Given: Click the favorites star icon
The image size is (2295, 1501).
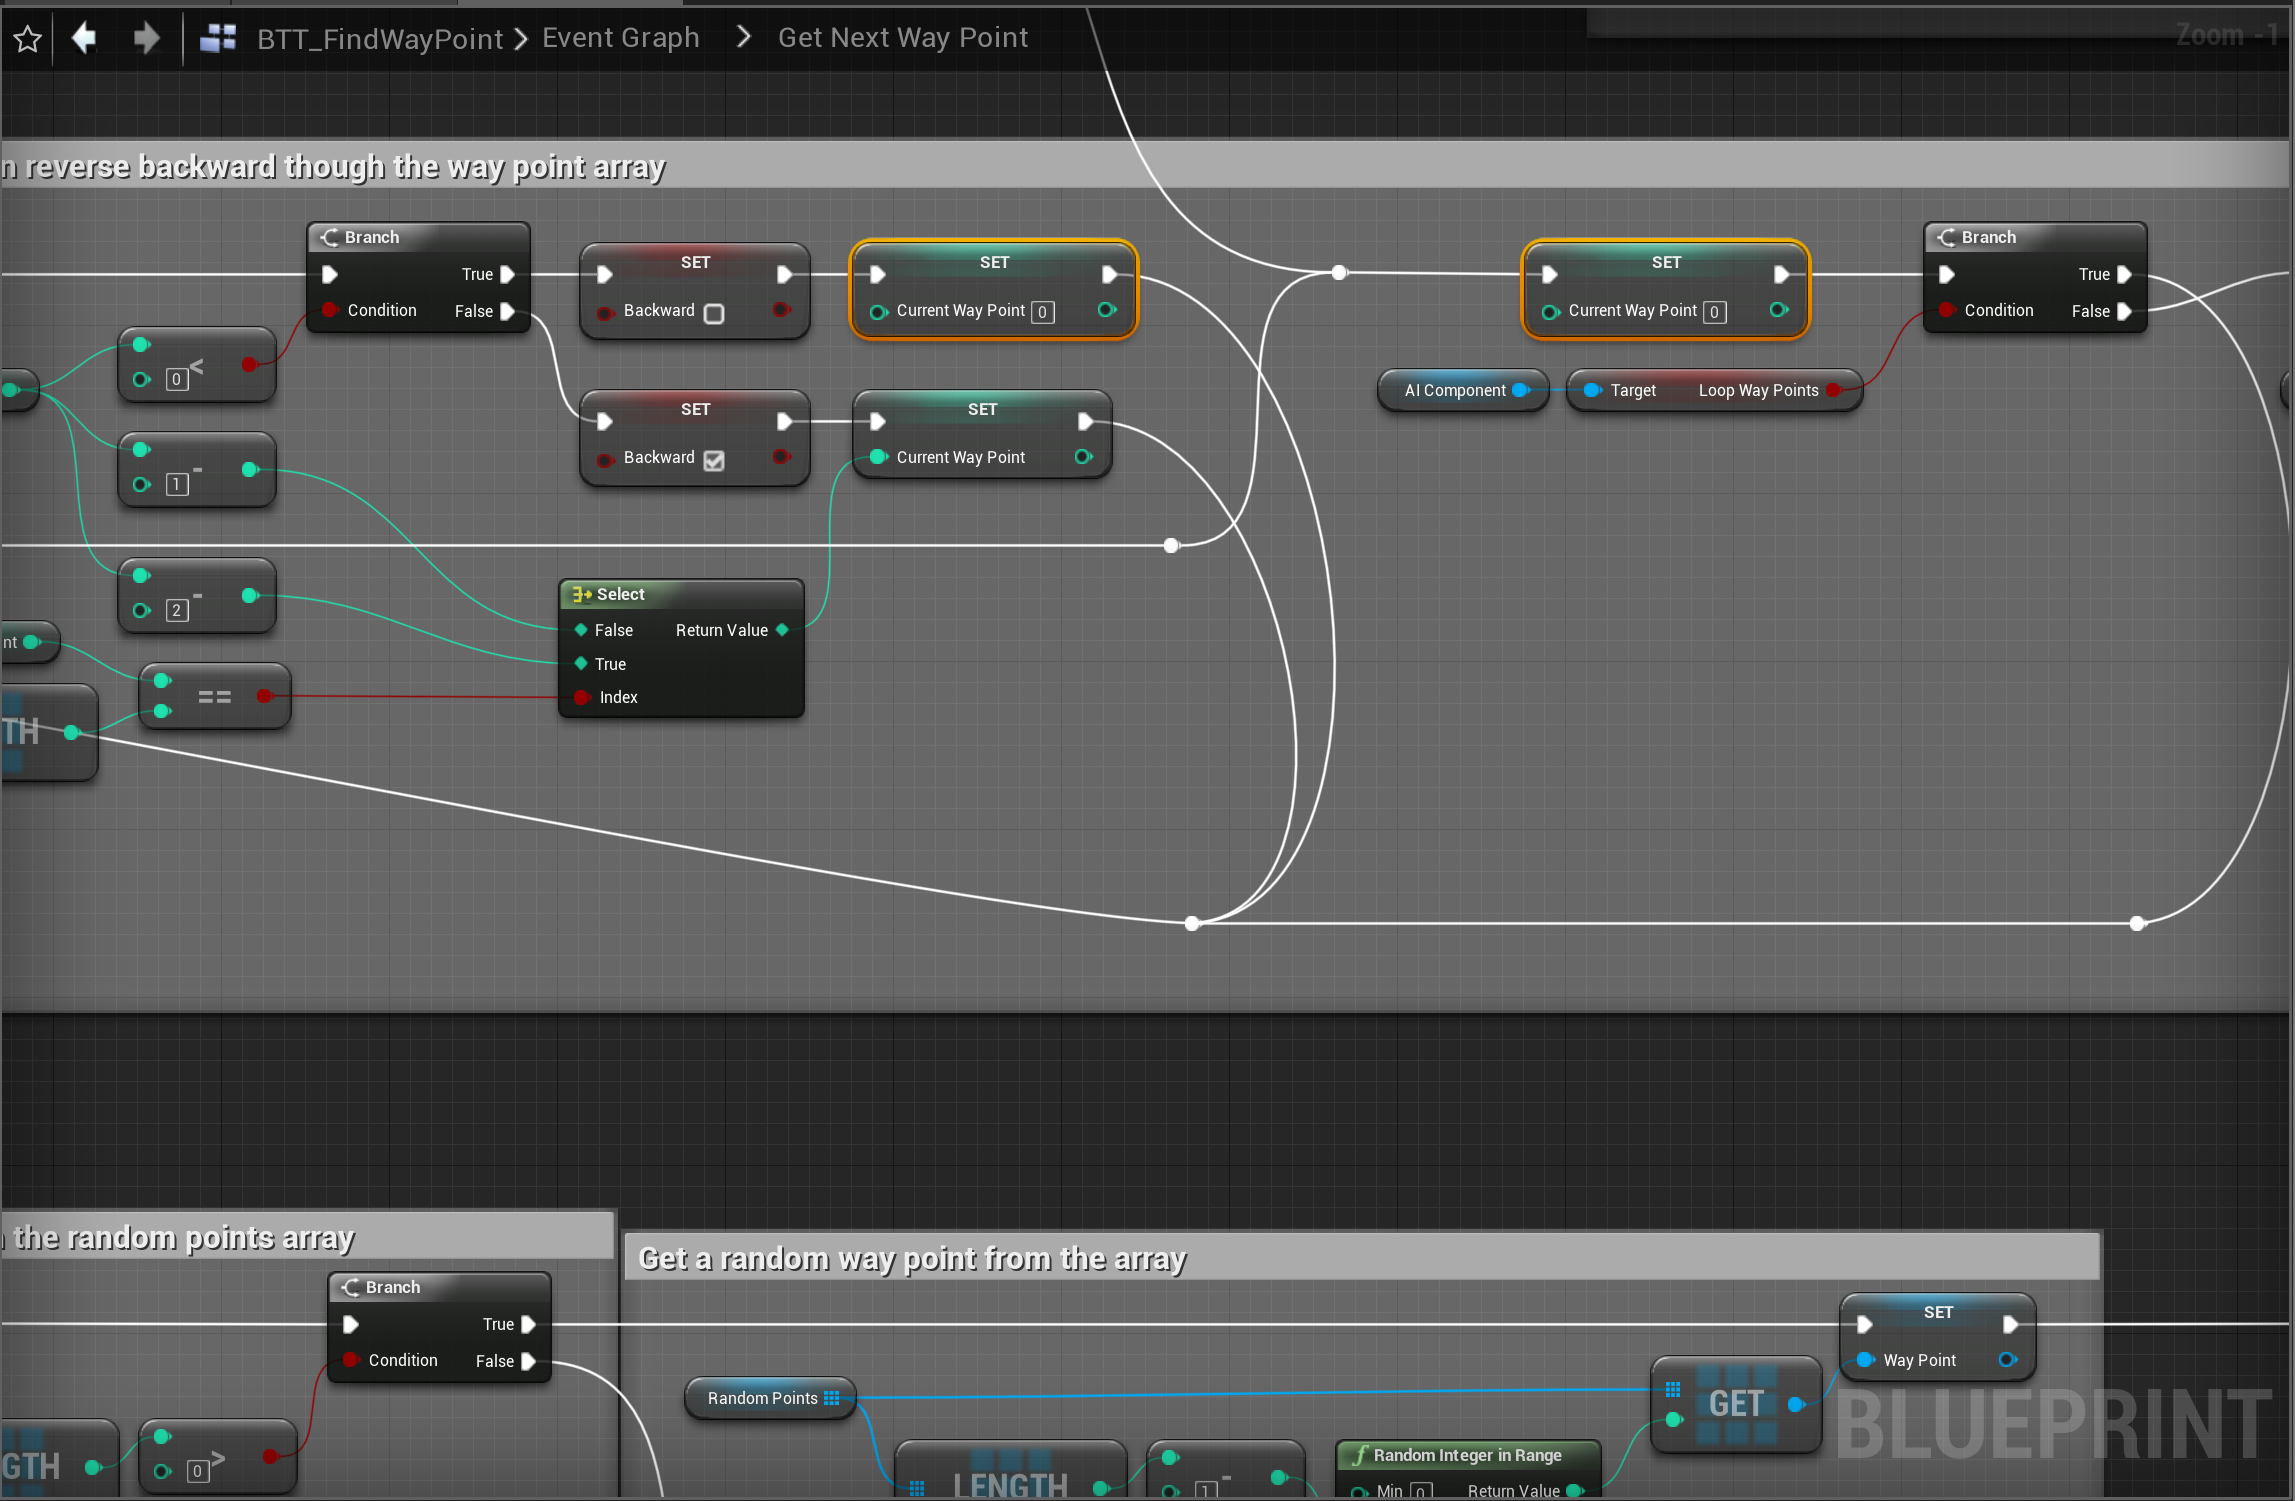Looking at the screenshot, I should (x=27, y=39).
